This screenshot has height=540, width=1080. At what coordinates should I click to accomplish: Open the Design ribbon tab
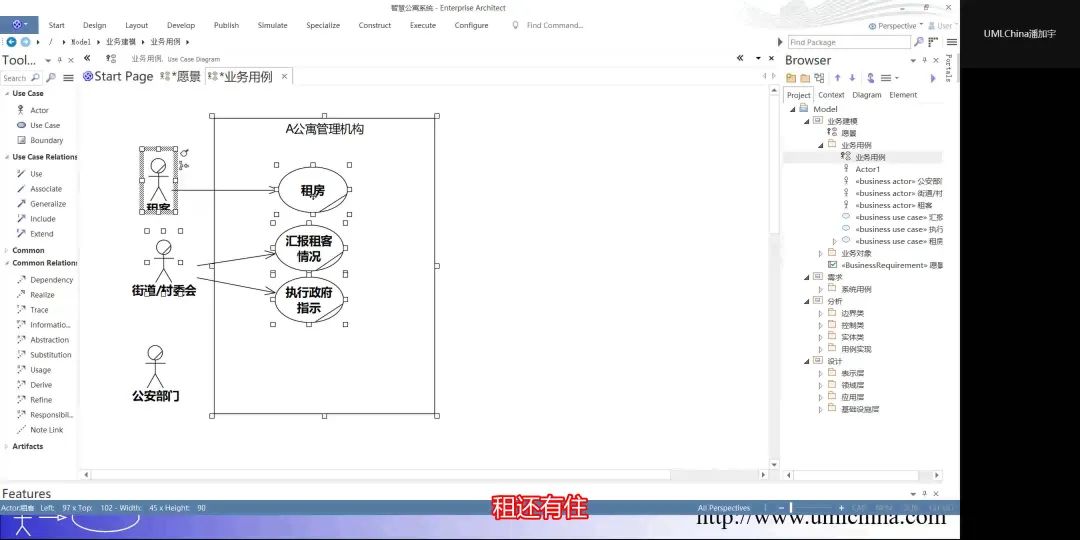pyautogui.click(x=94, y=25)
